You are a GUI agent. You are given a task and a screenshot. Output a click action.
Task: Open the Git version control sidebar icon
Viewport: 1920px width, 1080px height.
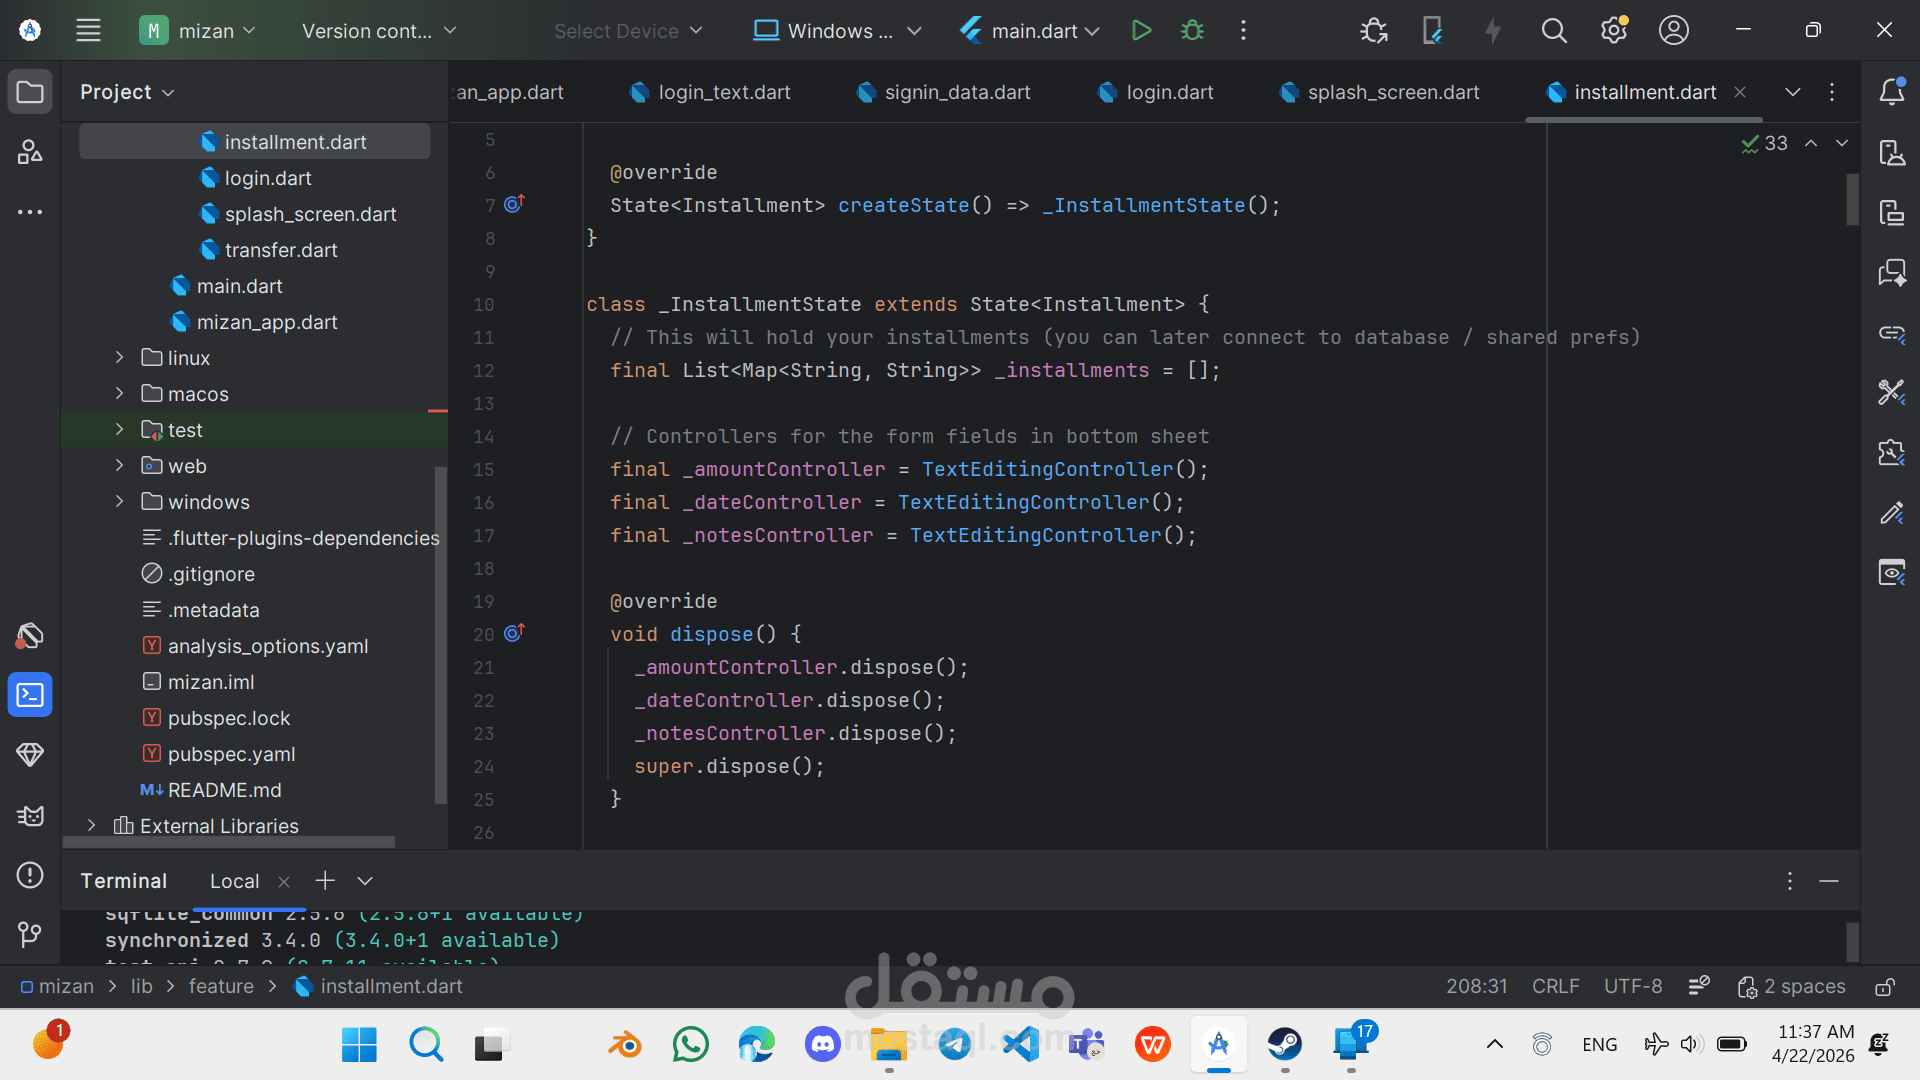(x=30, y=935)
